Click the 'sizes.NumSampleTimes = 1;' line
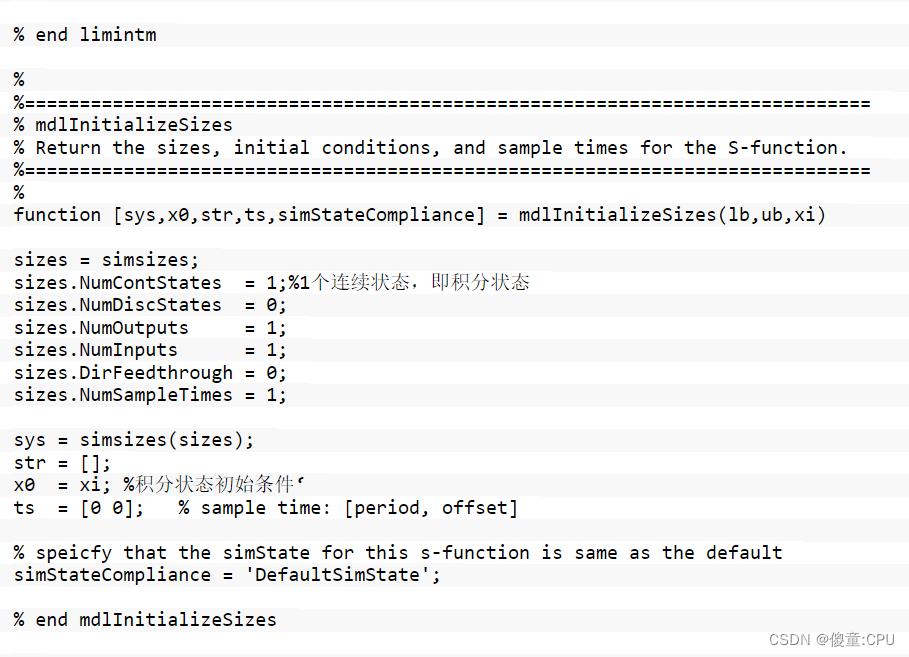 tap(150, 395)
